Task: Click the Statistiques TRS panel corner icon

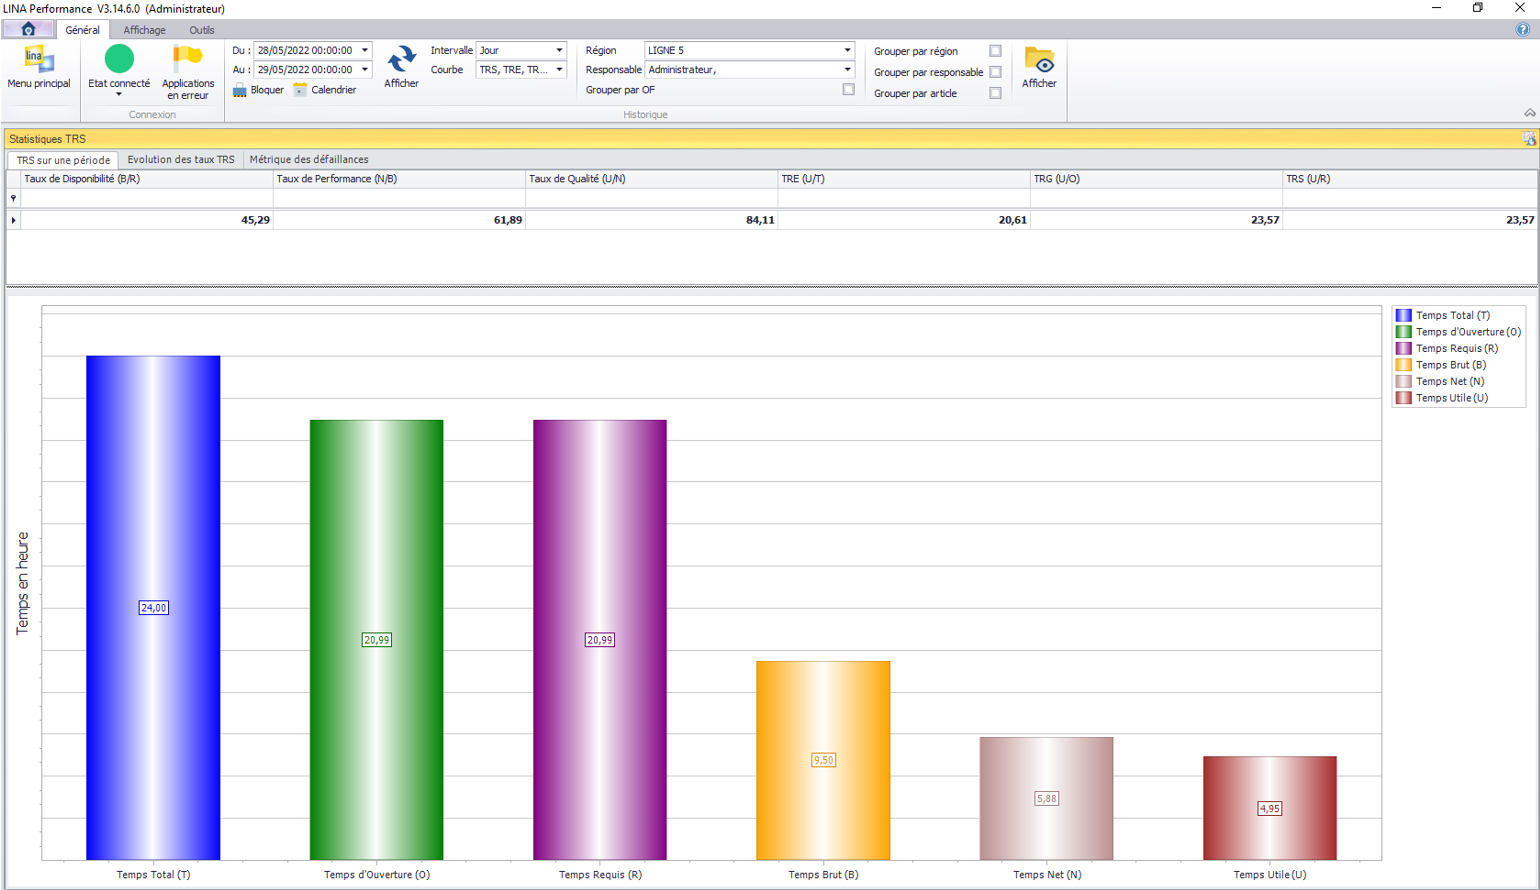Action: click(x=1529, y=139)
